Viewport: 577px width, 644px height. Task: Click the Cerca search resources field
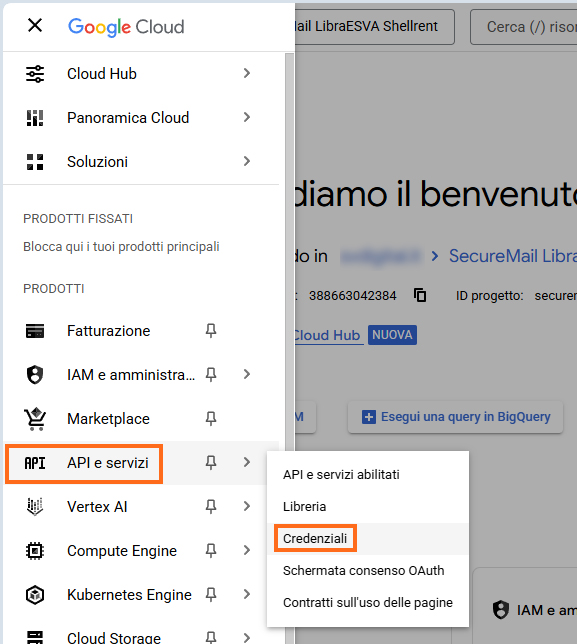coord(524,27)
